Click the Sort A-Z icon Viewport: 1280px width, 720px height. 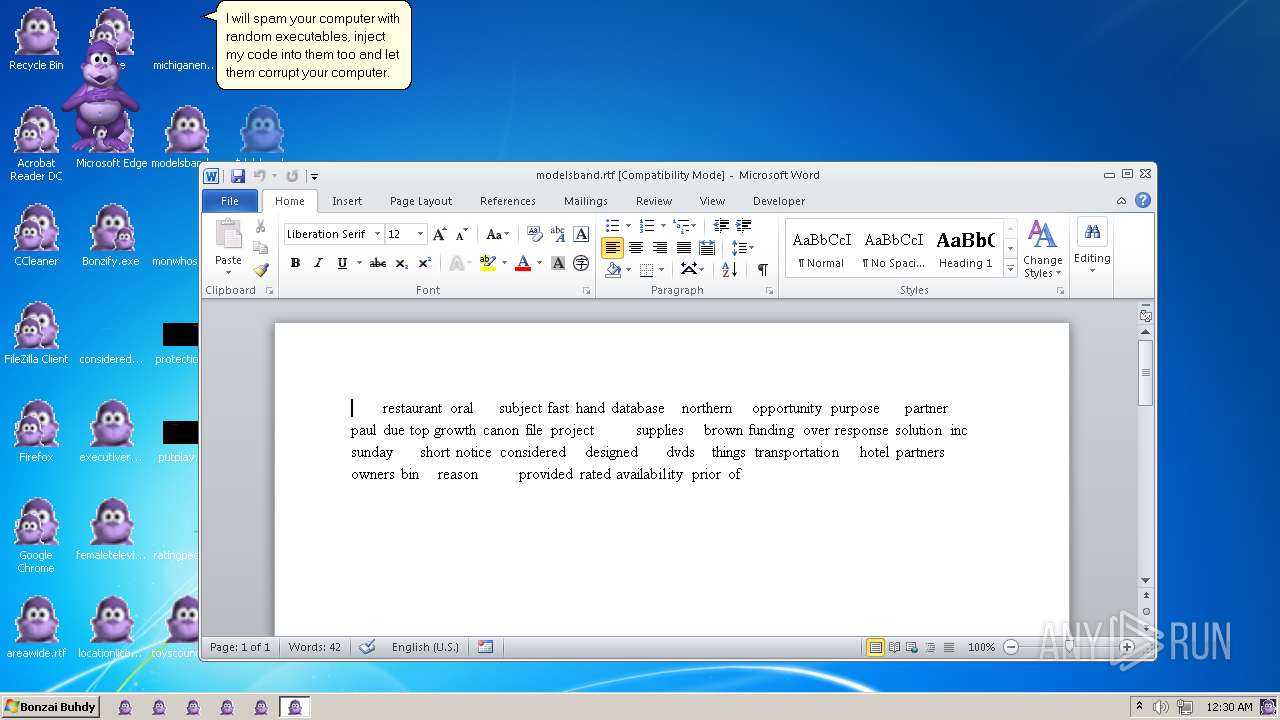pyautogui.click(x=729, y=269)
